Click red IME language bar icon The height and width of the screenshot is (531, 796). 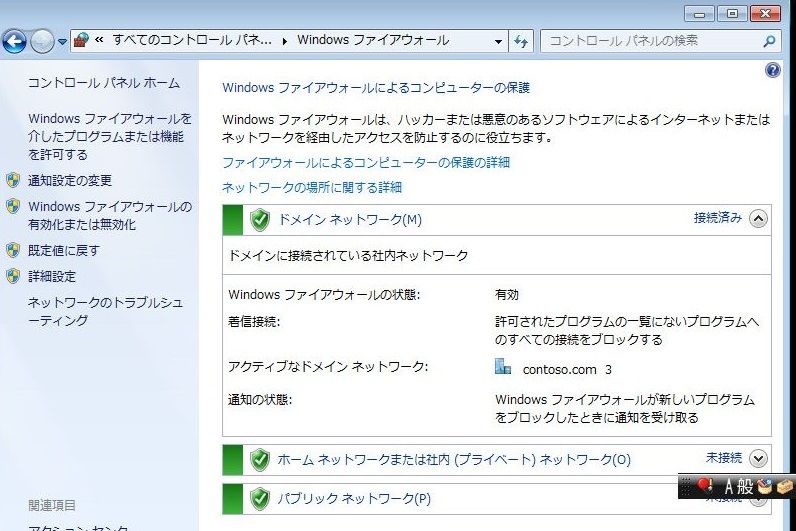click(705, 485)
